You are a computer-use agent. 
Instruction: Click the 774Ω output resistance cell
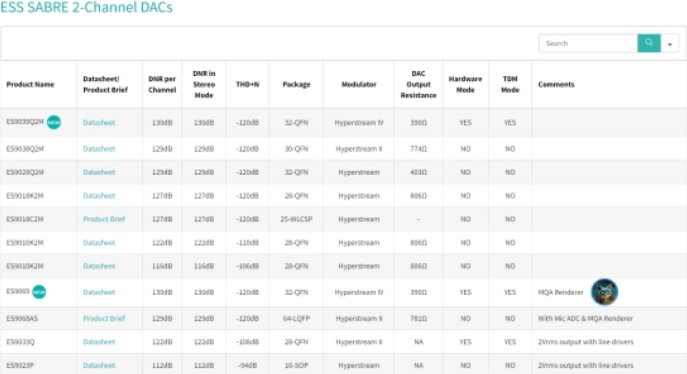click(x=418, y=149)
